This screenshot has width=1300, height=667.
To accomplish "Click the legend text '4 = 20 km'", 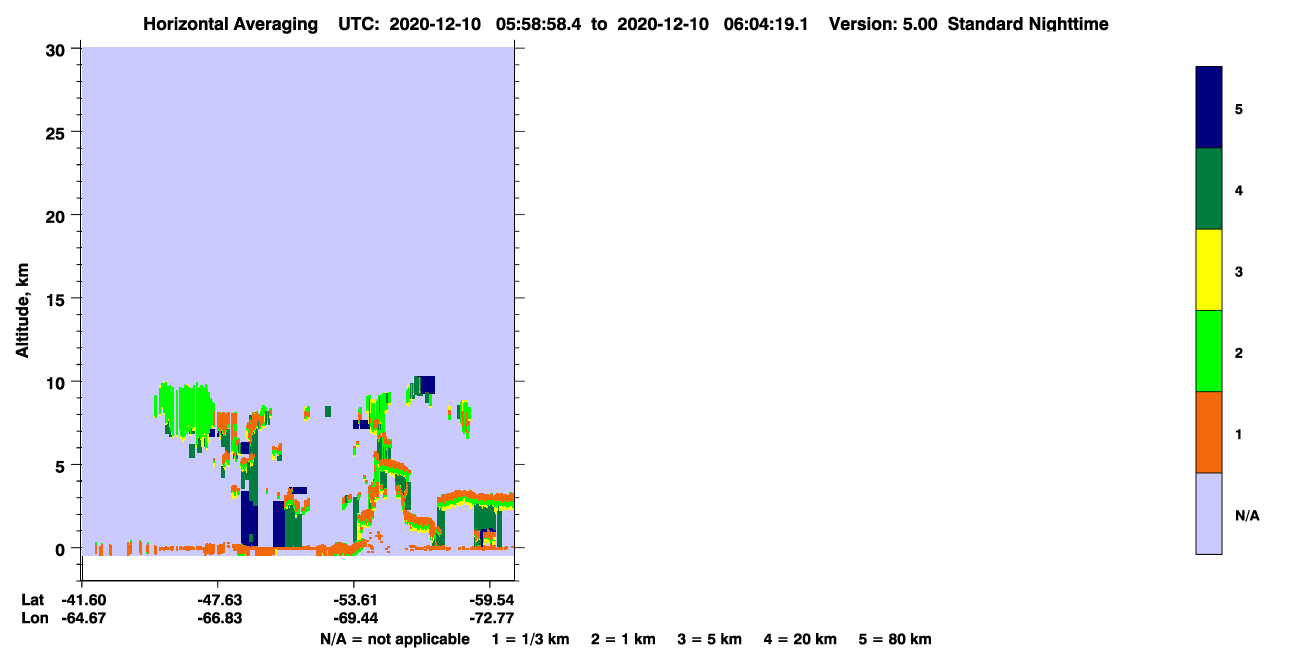I will click(800, 639).
